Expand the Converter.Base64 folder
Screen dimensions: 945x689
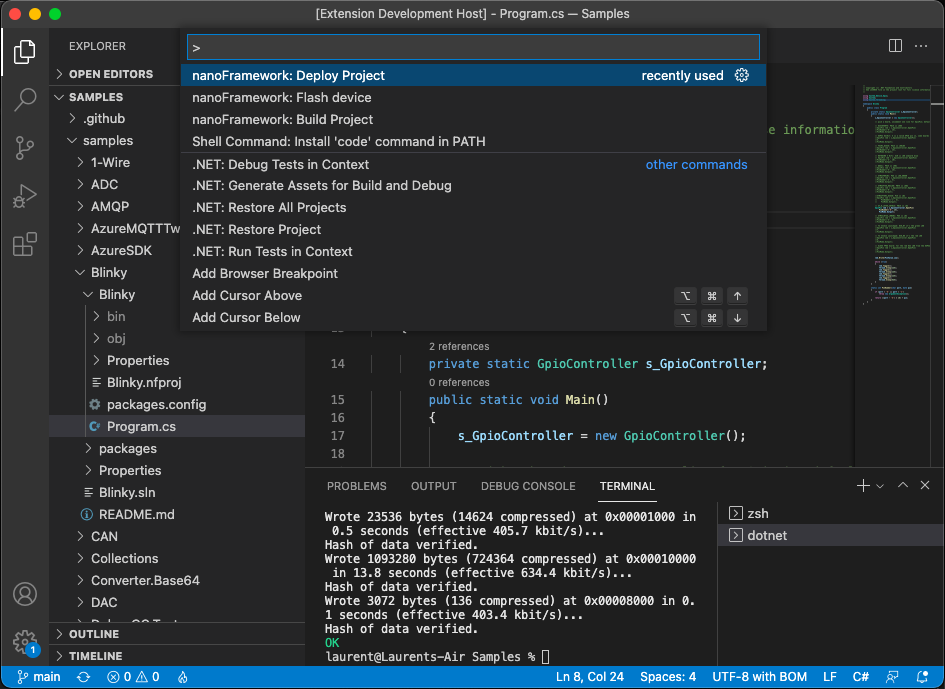click(177, 580)
